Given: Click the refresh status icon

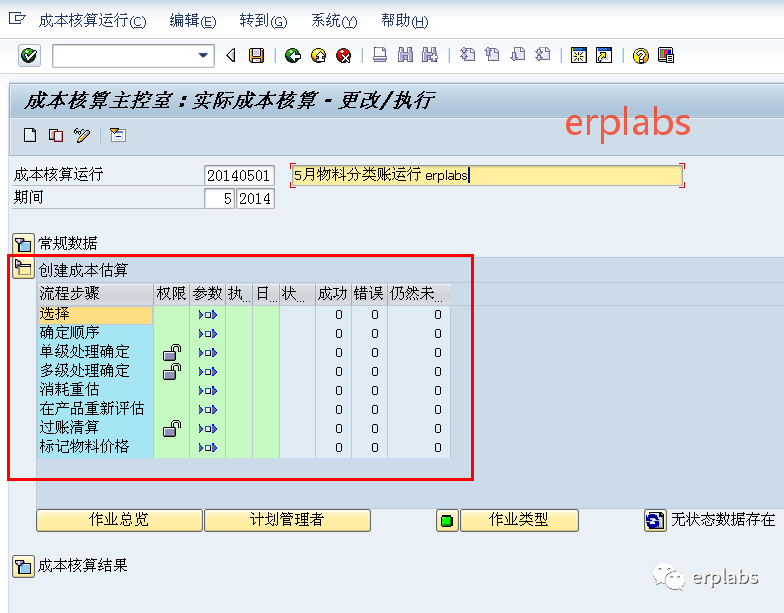Looking at the screenshot, I should tap(655, 521).
